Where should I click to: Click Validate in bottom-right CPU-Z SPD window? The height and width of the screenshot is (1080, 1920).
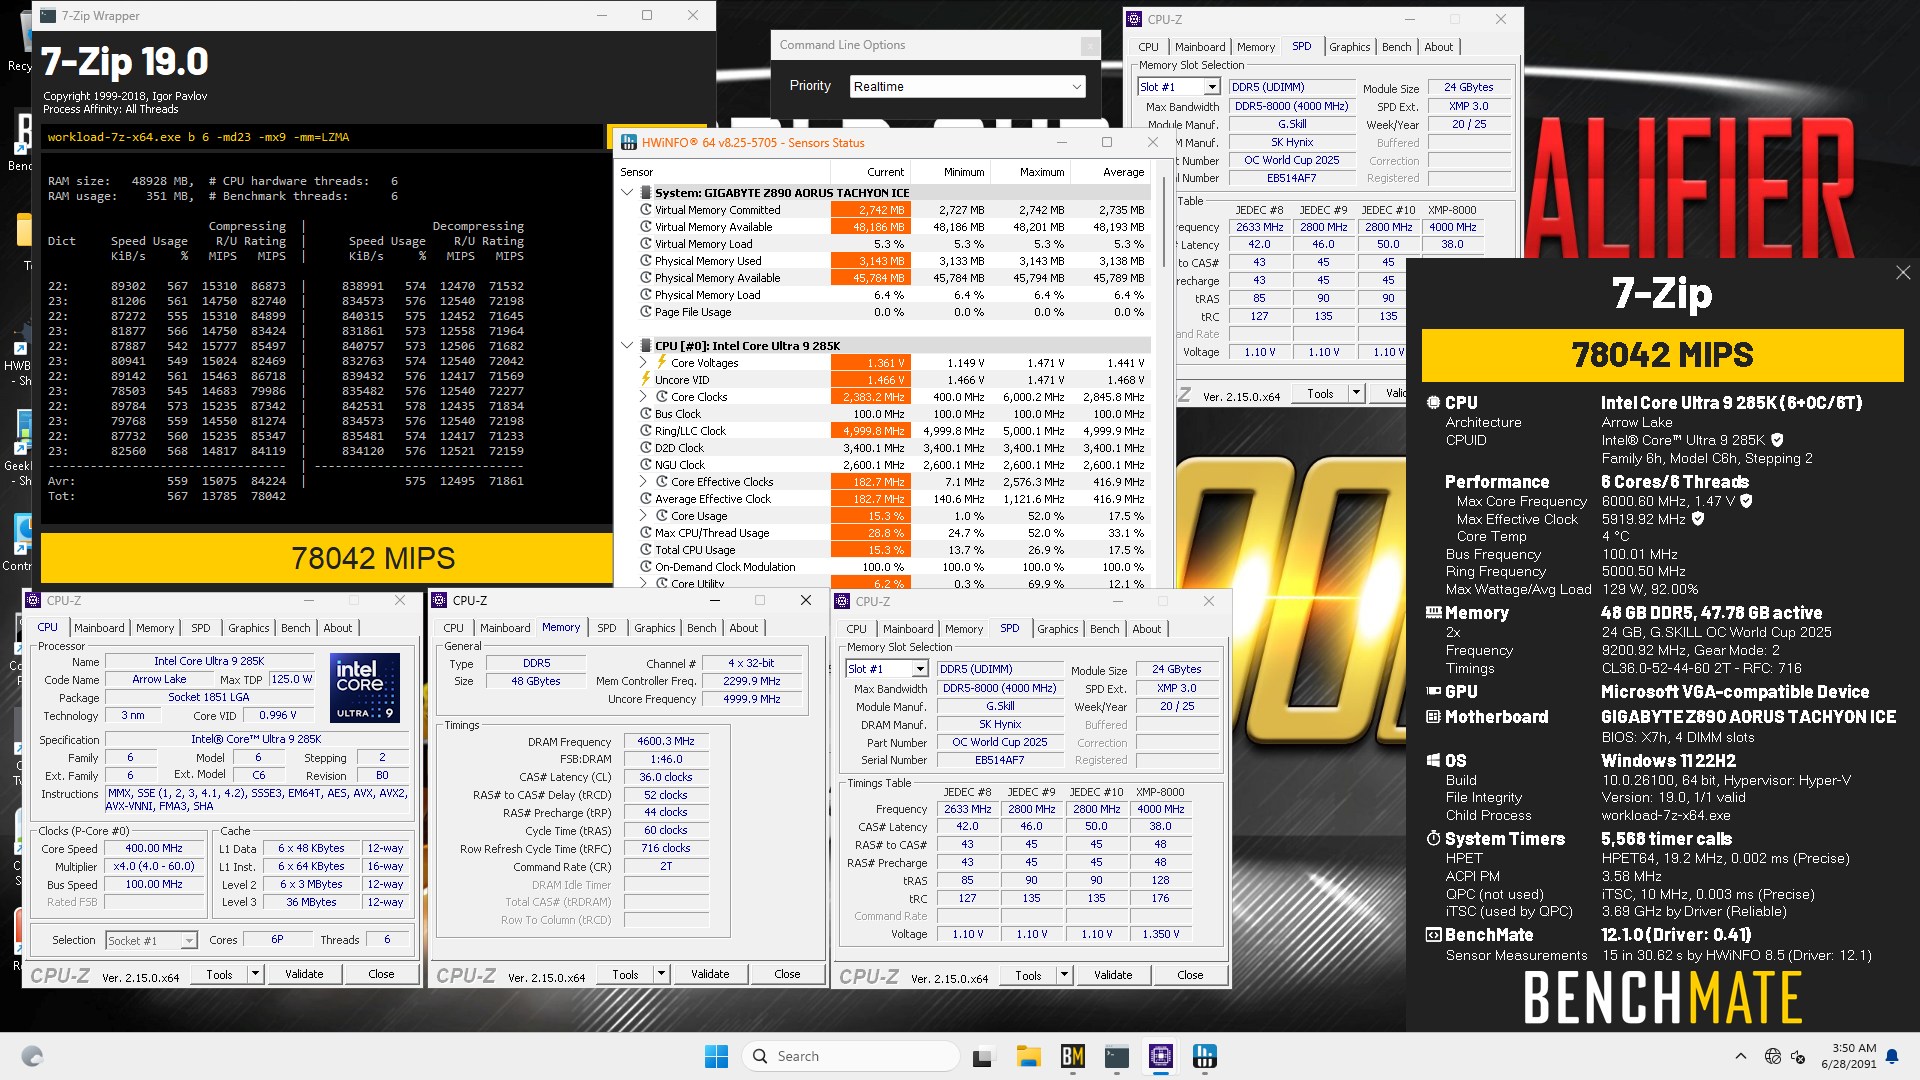point(1113,975)
